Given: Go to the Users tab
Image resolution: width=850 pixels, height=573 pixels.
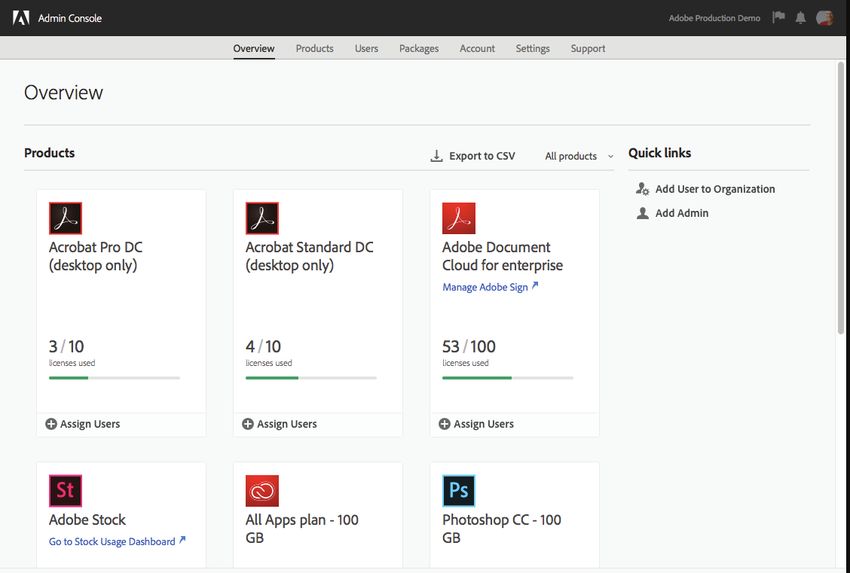Looking at the screenshot, I should point(366,48).
